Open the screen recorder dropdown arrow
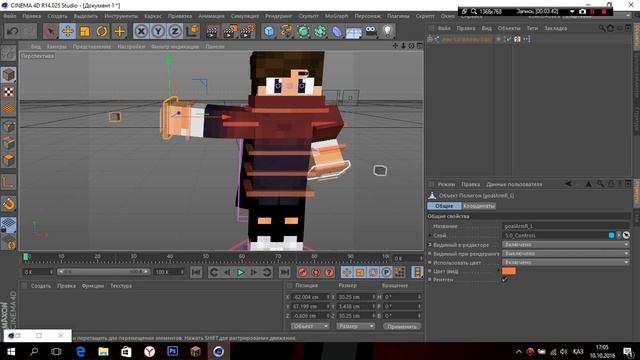 (x=572, y=11)
